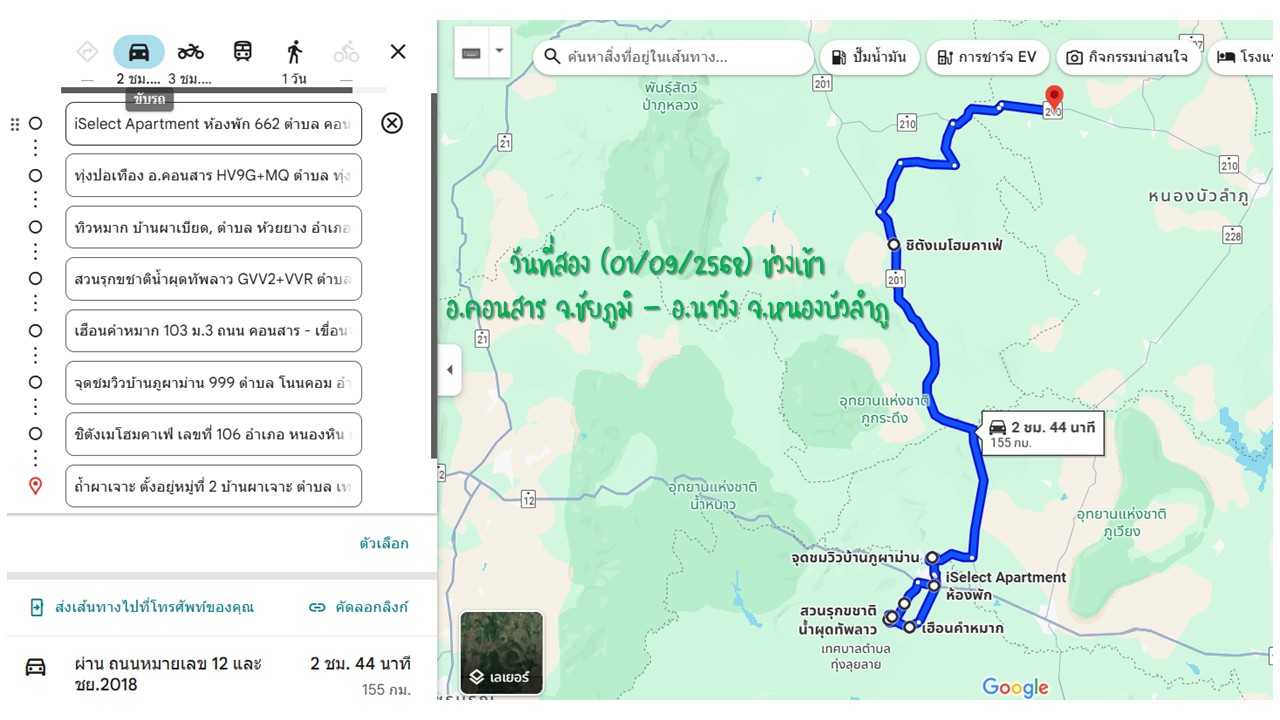Select the cycling travel mode icon
Viewport: 1280px width, 720px height.
coord(346,52)
